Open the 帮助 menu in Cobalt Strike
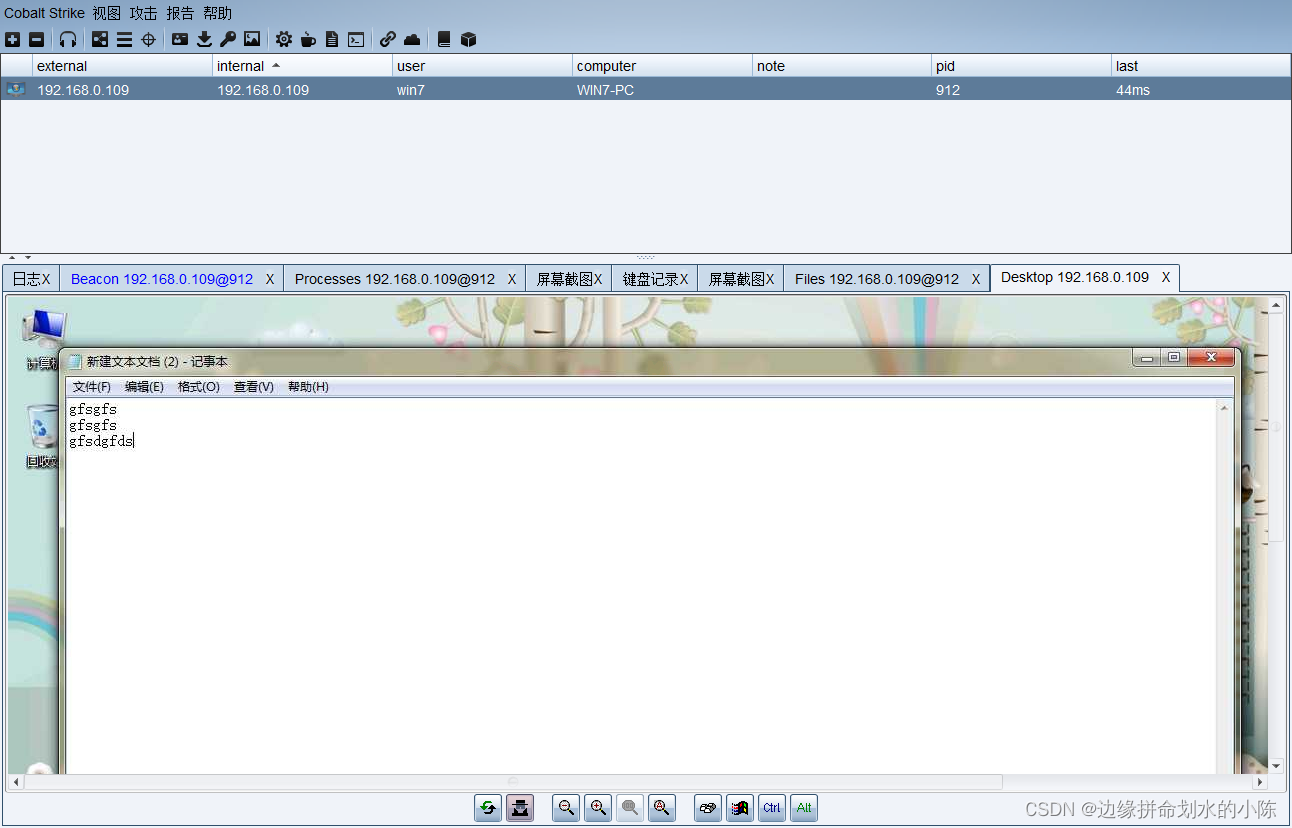This screenshot has width=1292, height=828. [x=218, y=13]
